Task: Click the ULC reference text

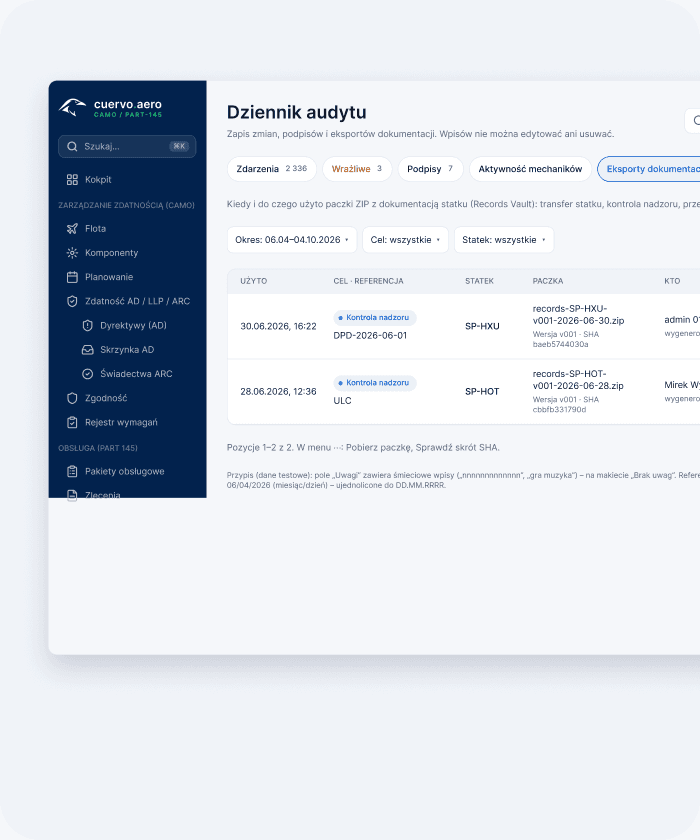Action: [x=342, y=401]
